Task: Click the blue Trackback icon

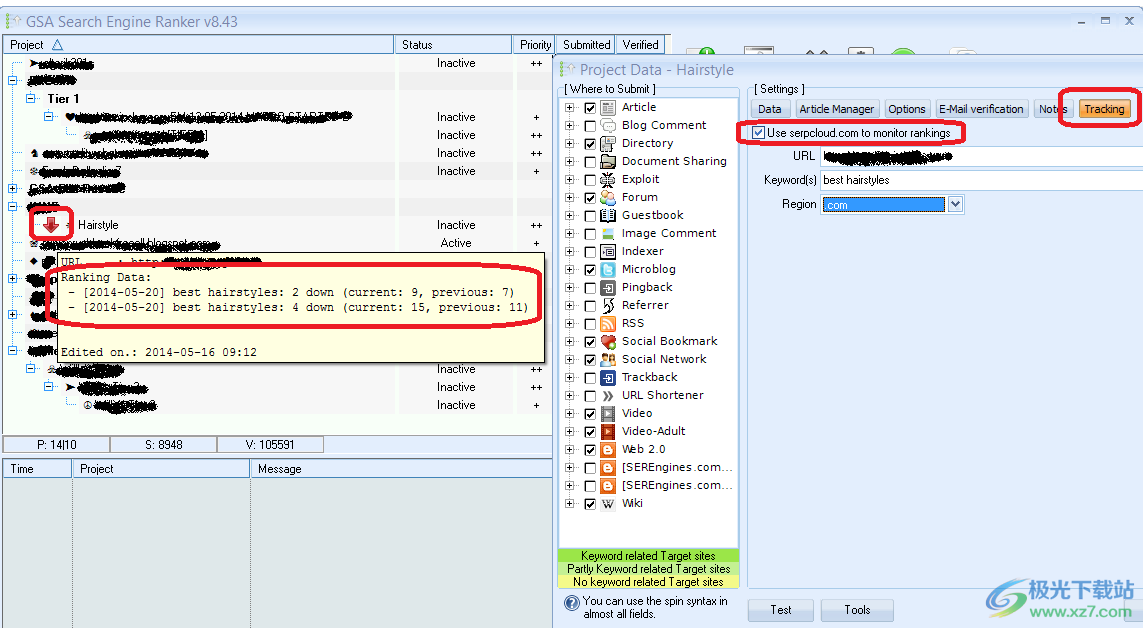Action: [x=608, y=378]
